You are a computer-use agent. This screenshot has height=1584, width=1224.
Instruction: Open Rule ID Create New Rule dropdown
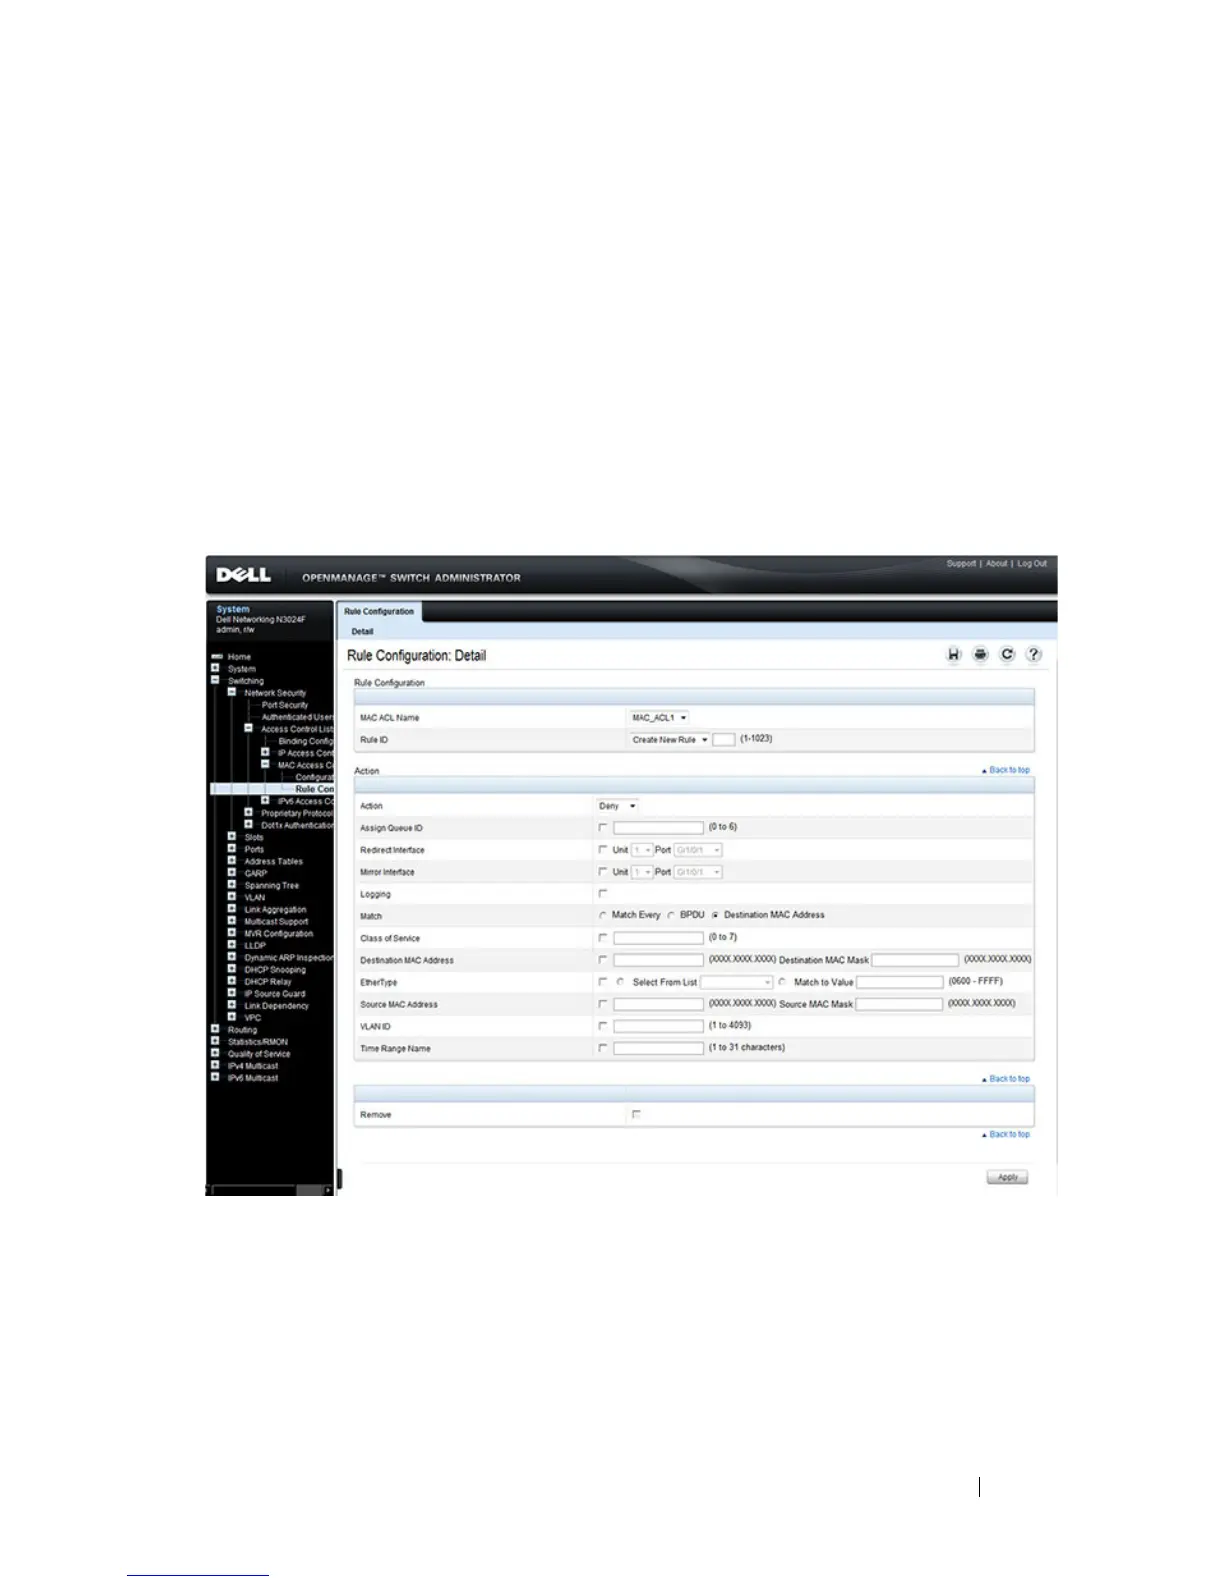pyautogui.click(x=669, y=740)
